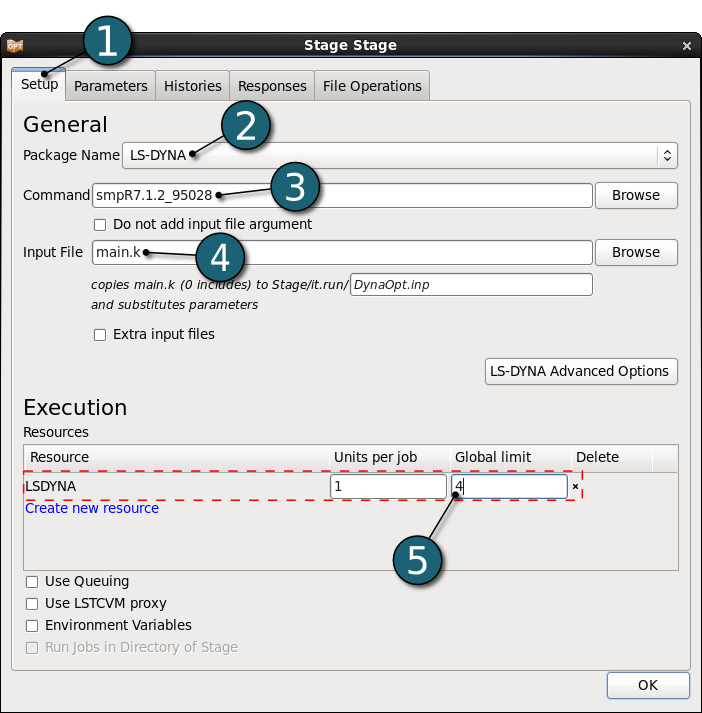Confirm with the OK button

[648, 685]
